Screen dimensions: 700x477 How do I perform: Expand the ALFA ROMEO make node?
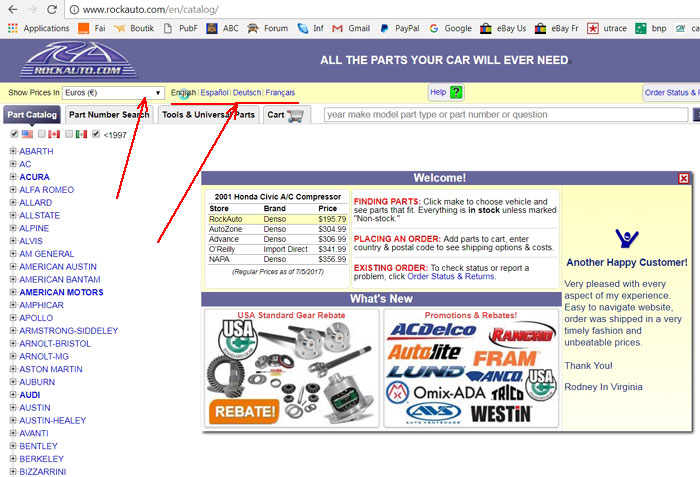(x=13, y=189)
